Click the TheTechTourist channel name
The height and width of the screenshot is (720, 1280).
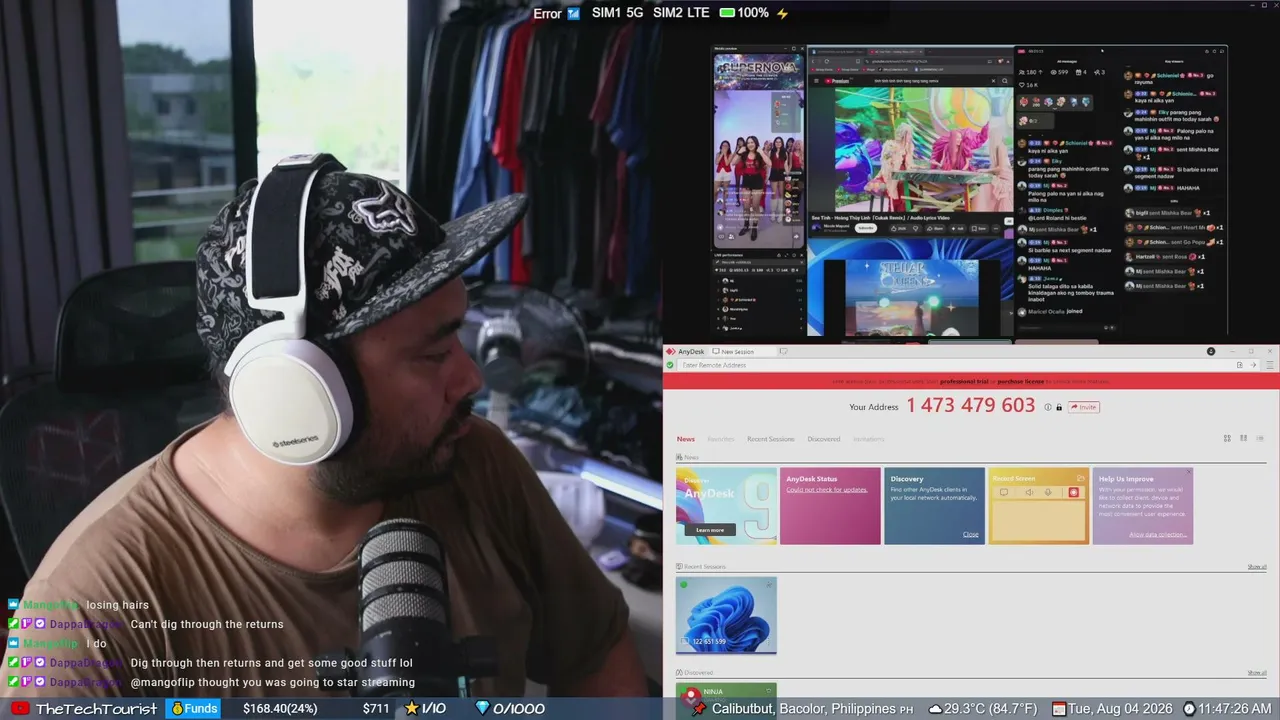96,709
